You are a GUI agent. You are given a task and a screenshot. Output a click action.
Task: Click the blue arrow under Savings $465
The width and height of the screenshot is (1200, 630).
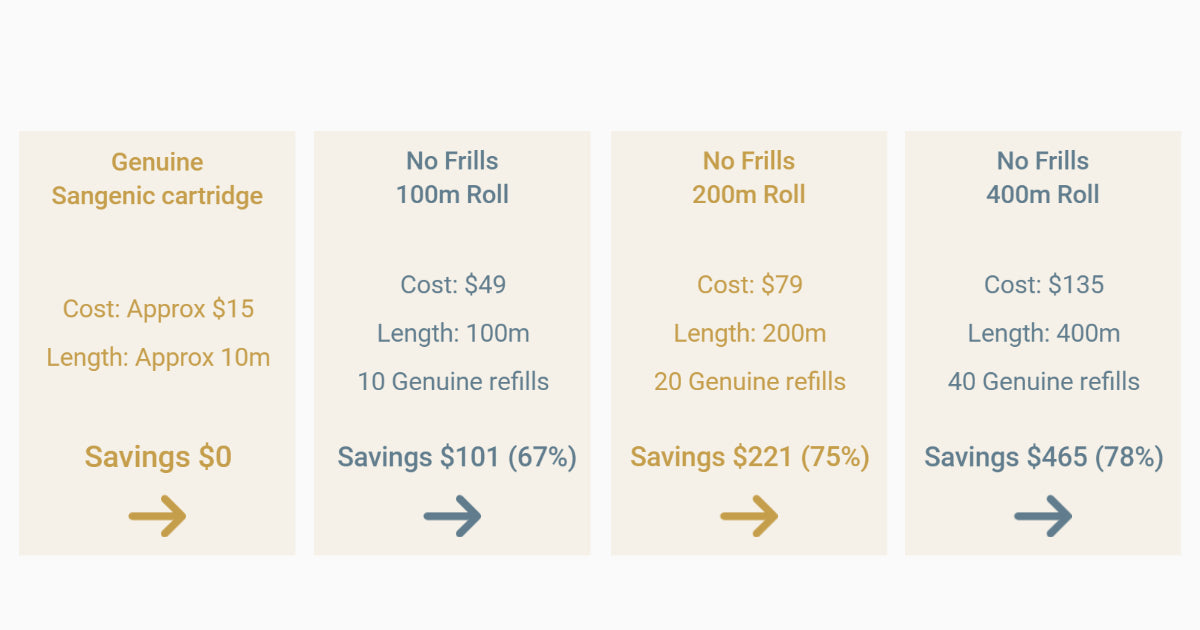pyautogui.click(x=1043, y=517)
